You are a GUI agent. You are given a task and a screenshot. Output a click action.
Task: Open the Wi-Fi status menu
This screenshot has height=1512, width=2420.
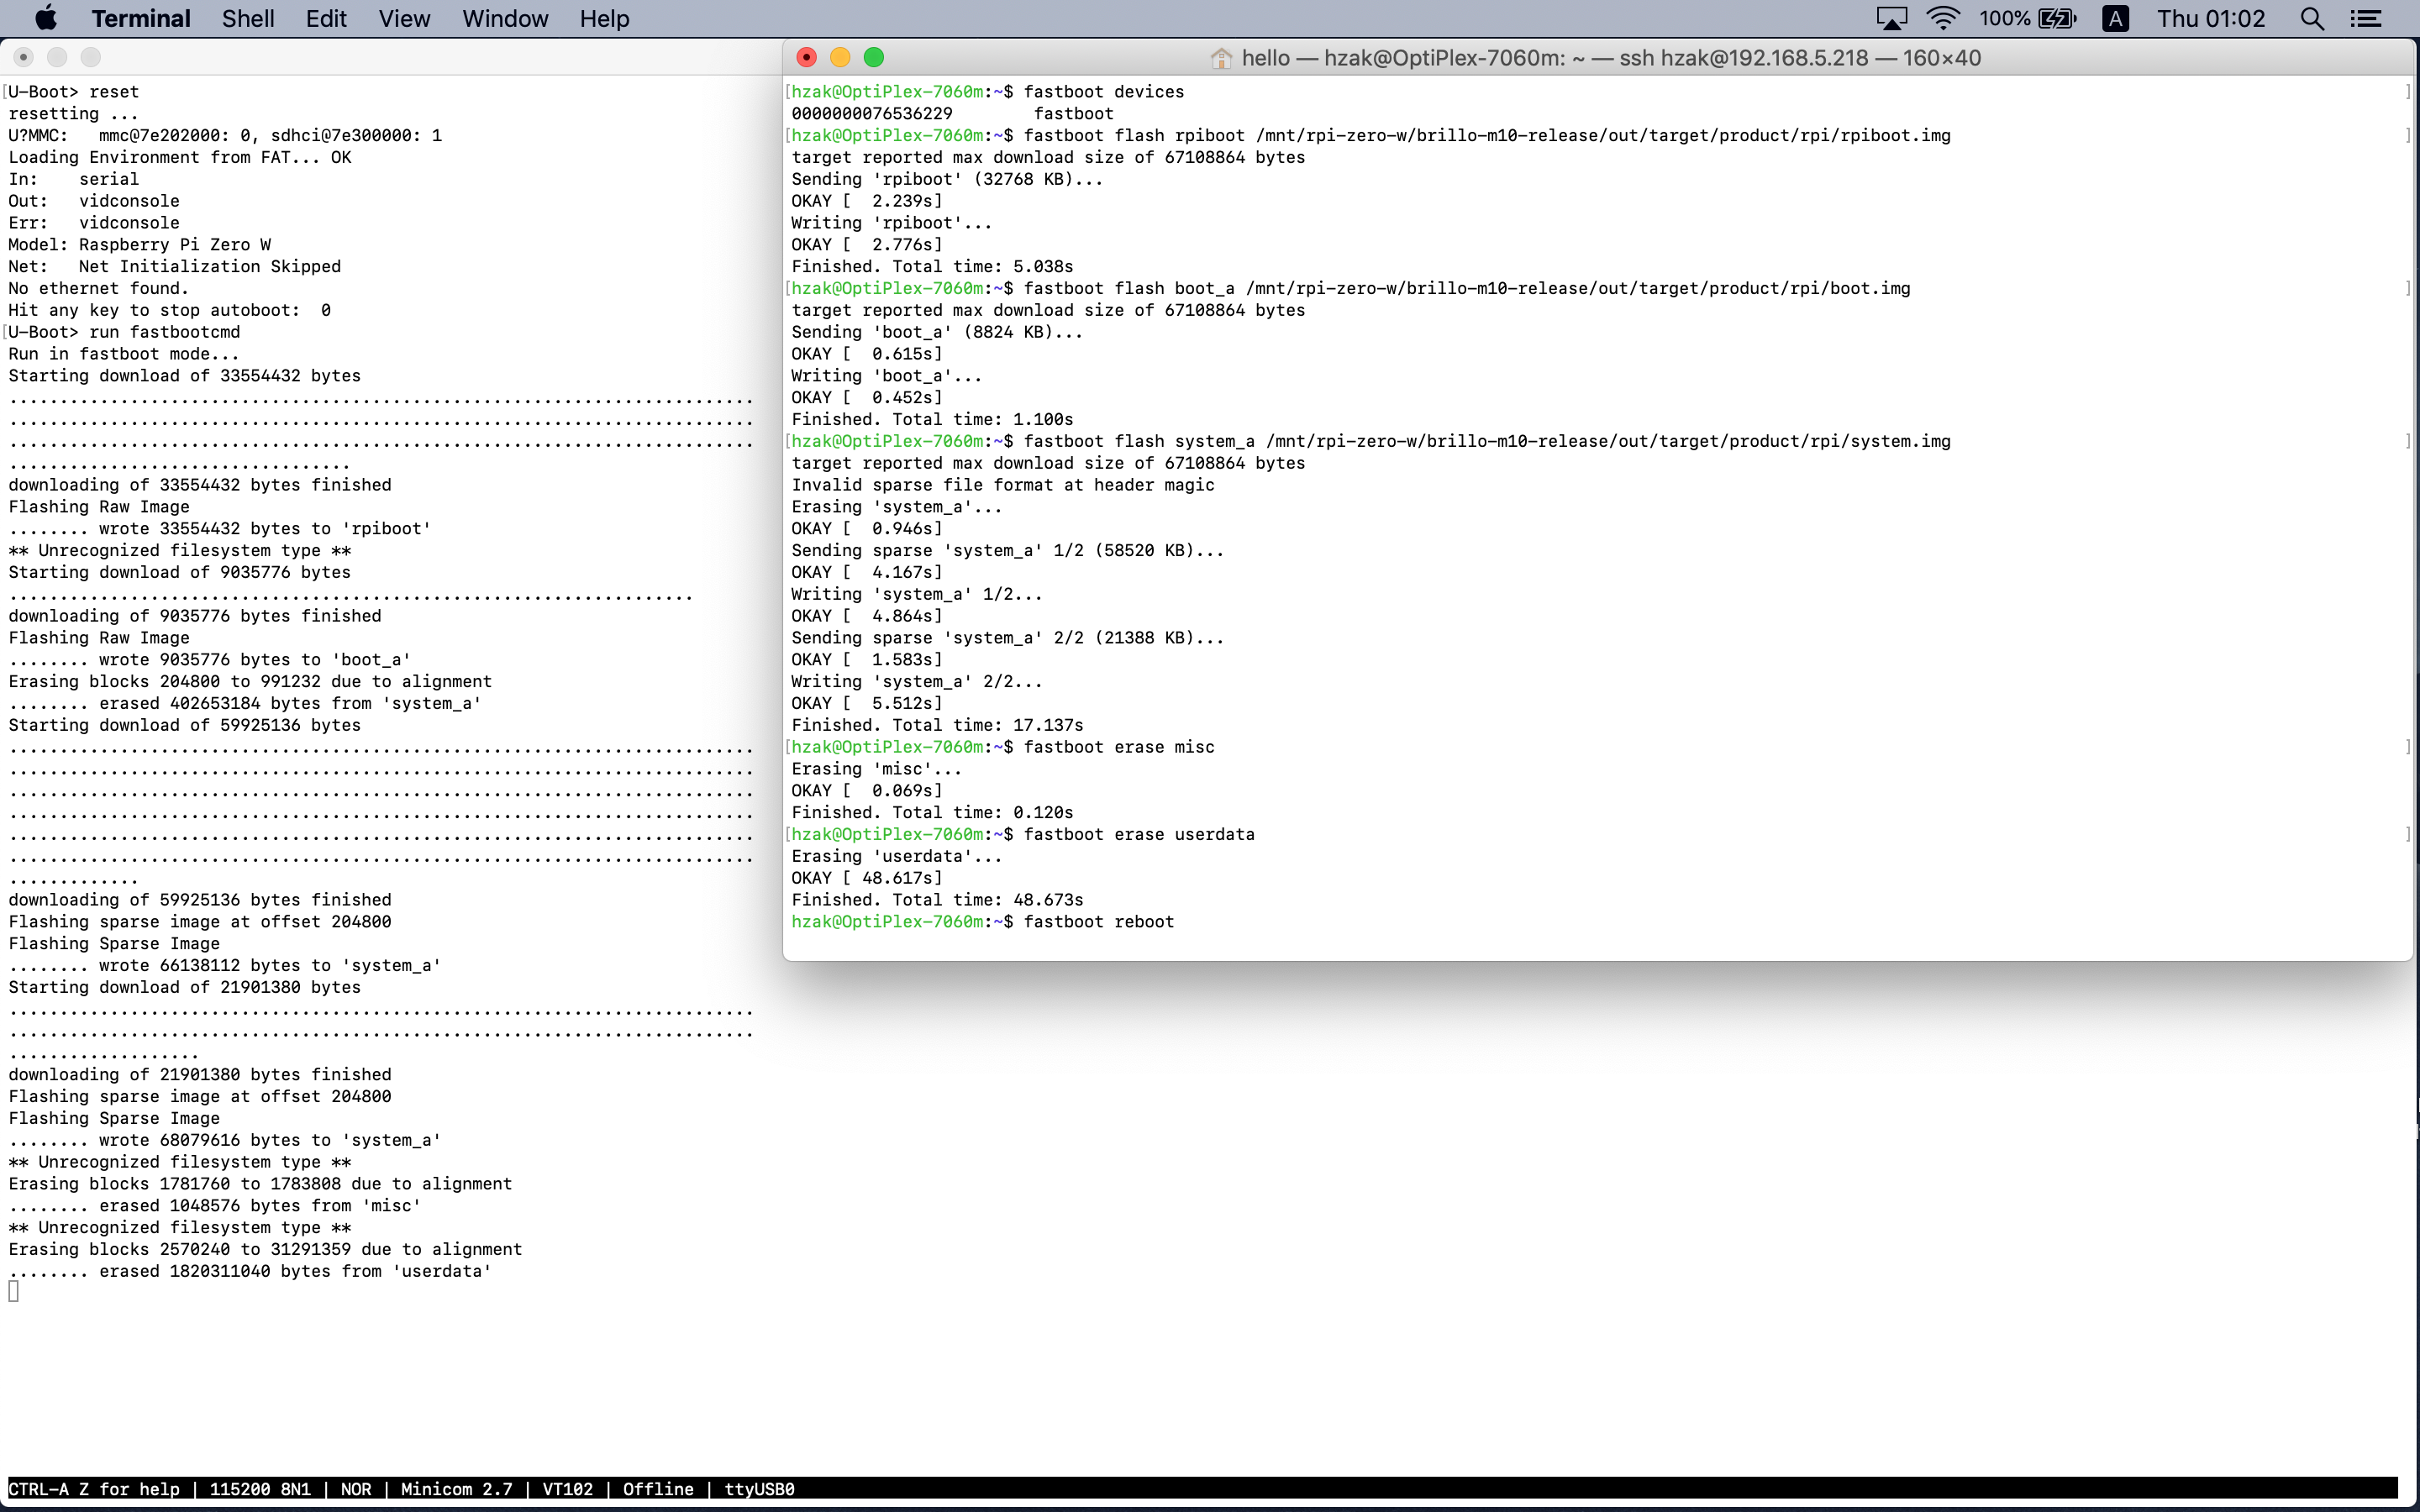1943,18
